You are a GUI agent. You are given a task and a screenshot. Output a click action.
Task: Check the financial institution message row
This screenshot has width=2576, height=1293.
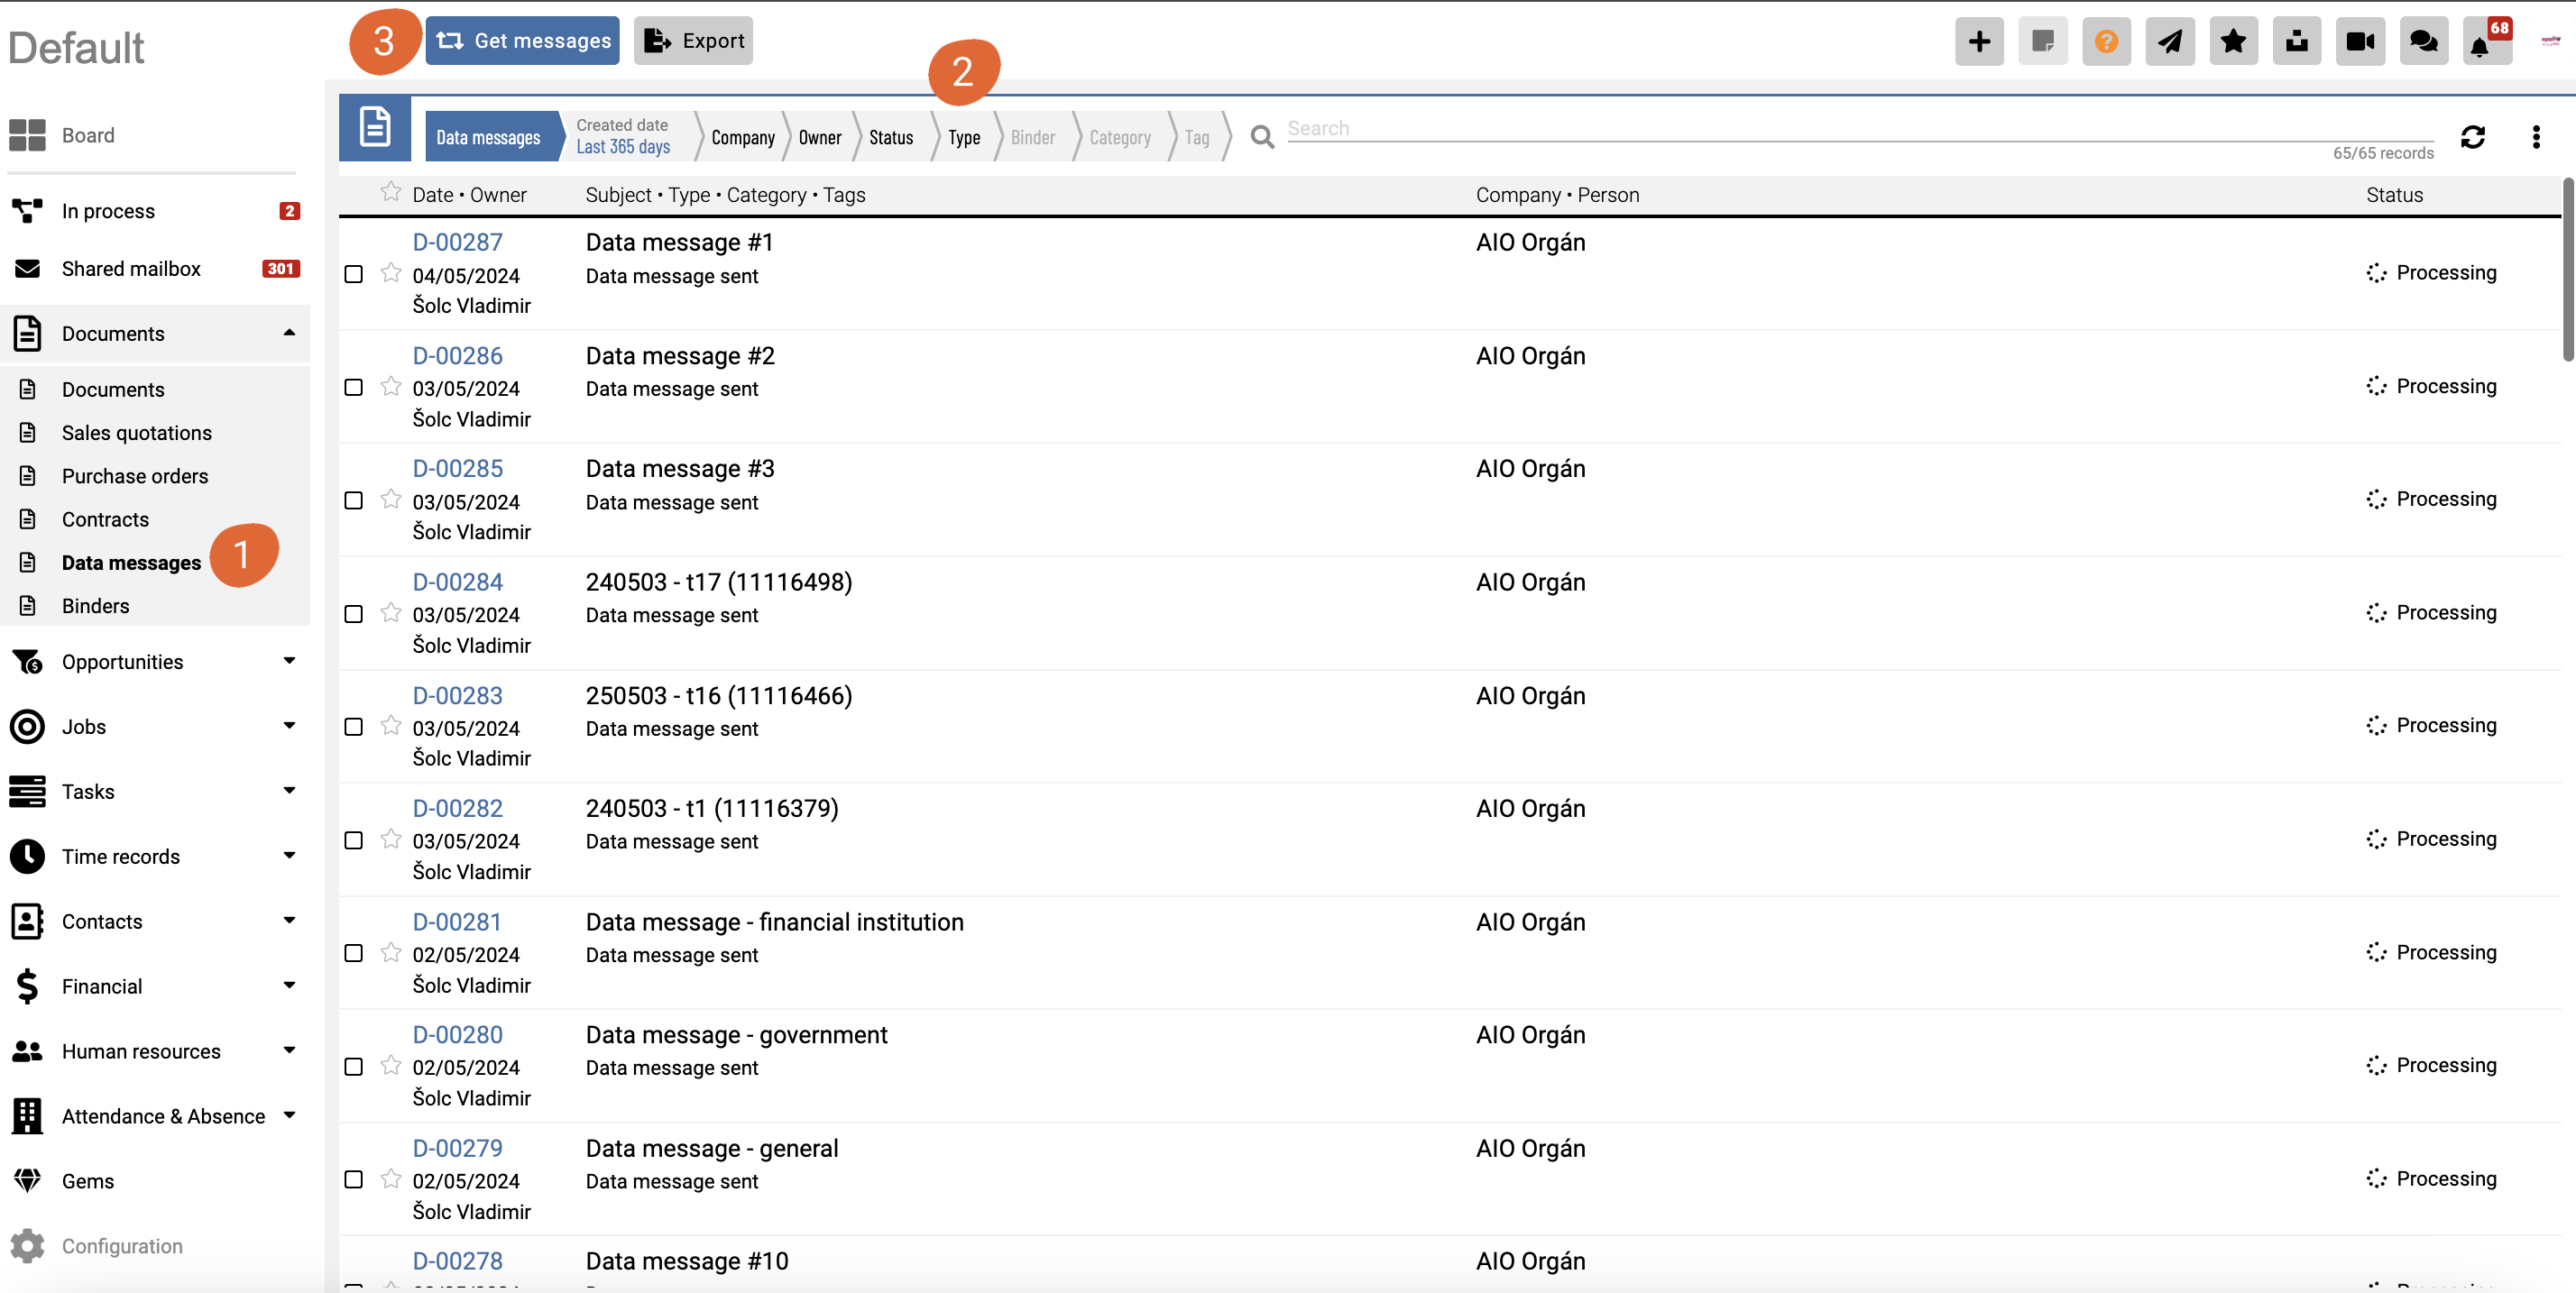click(353, 953)
